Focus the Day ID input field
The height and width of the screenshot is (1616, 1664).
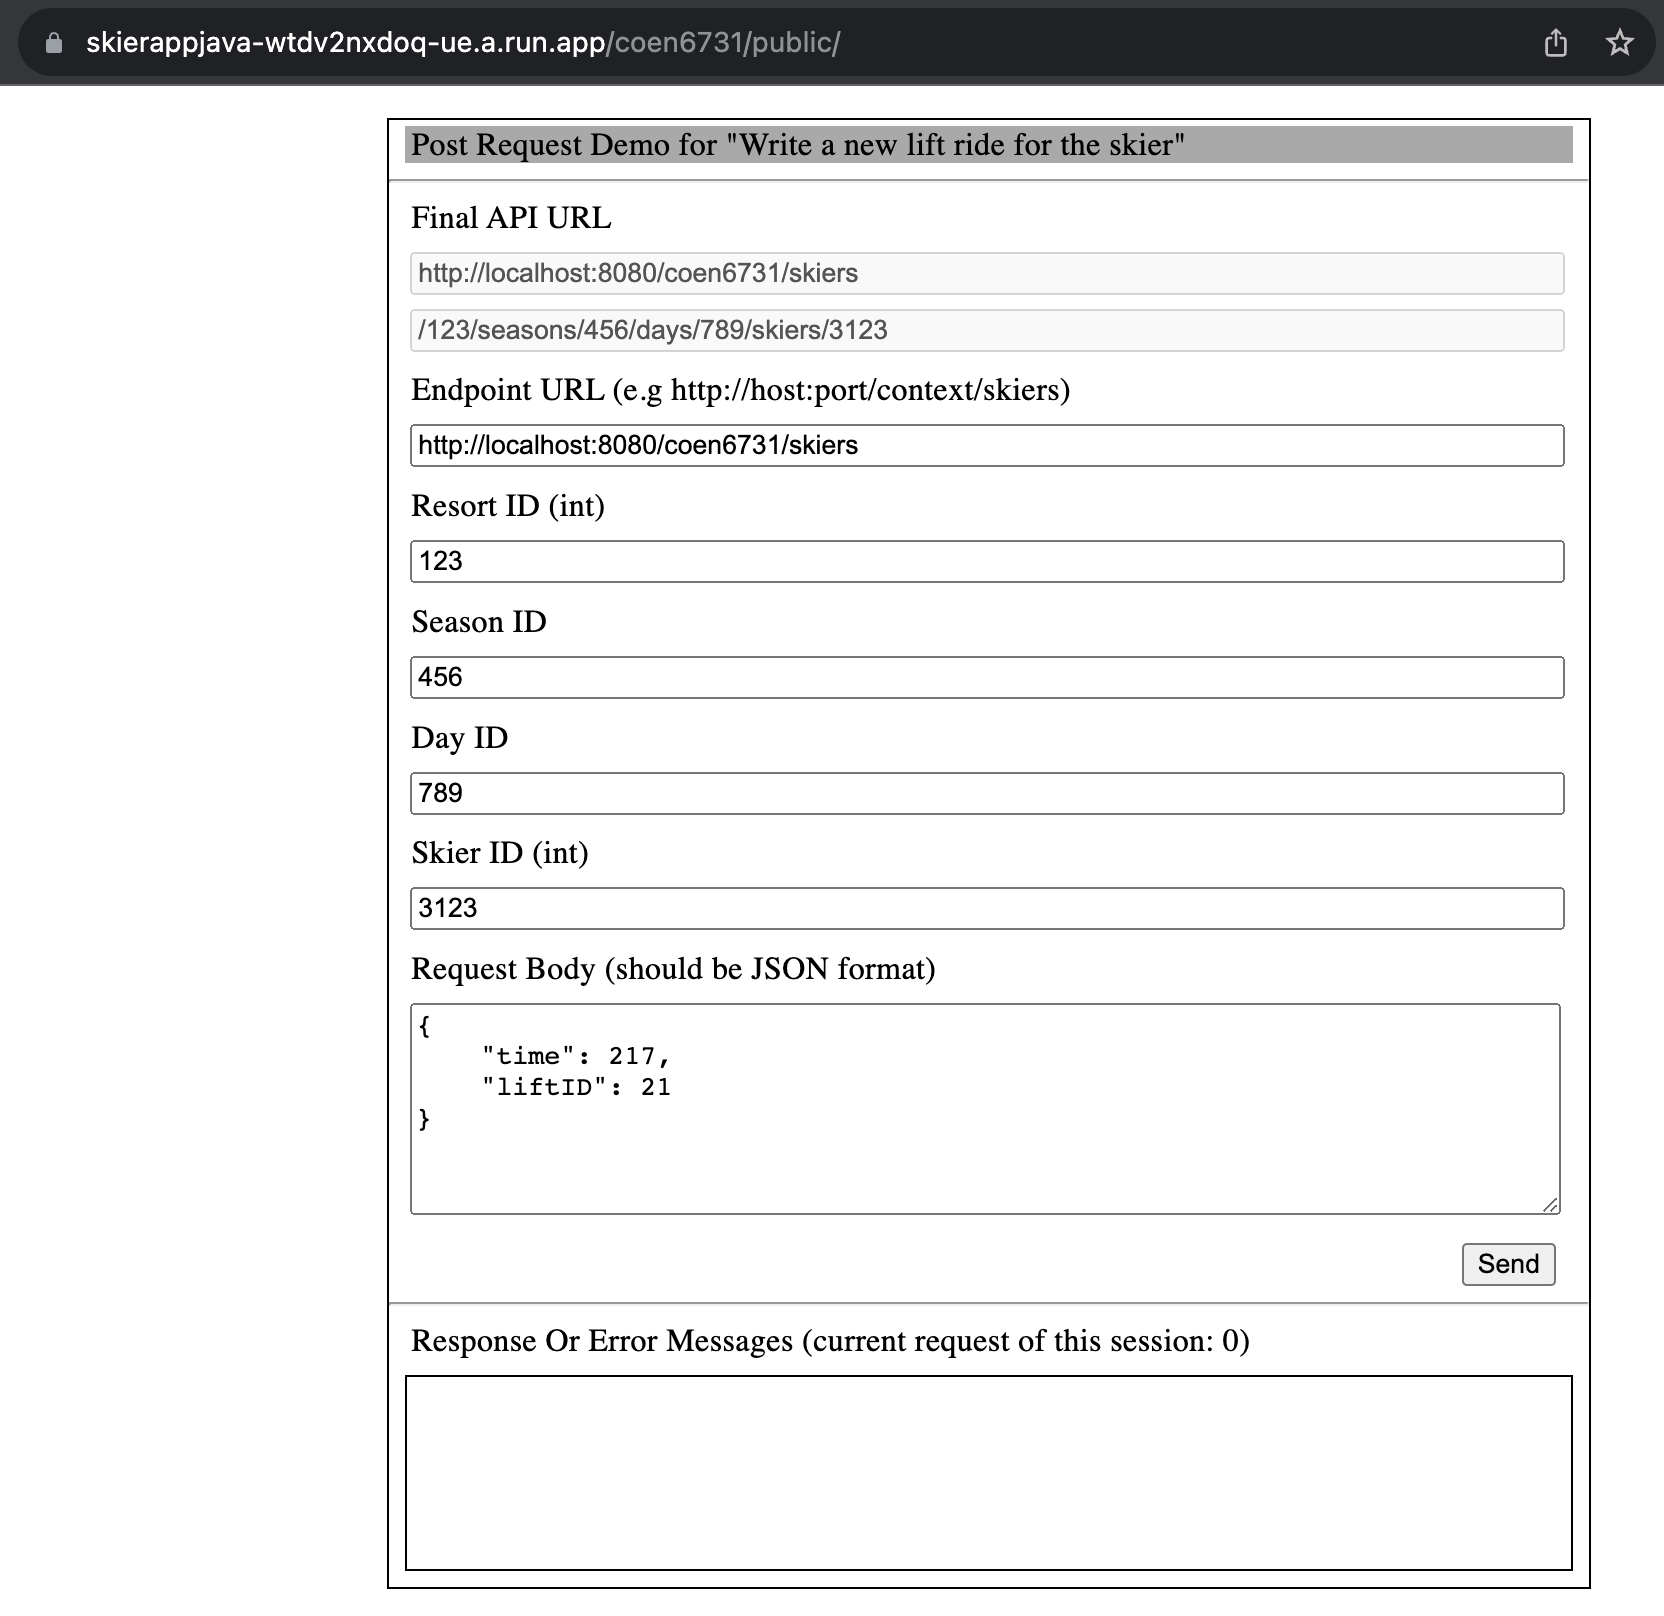pyautogui.click(x=987, y=793)
